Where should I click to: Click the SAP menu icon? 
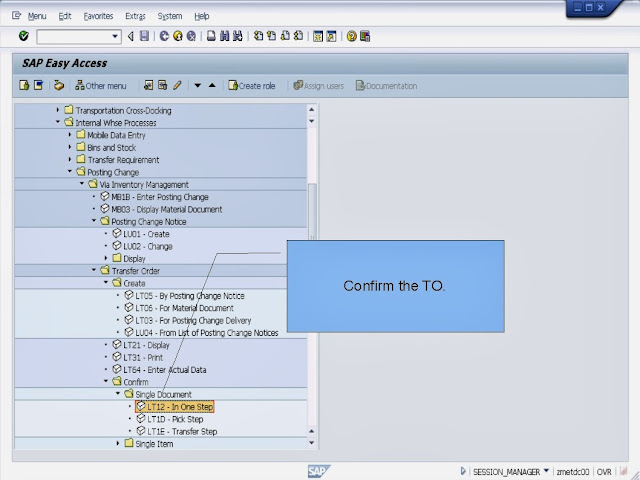pyautogui.click(x=38, y=85)
